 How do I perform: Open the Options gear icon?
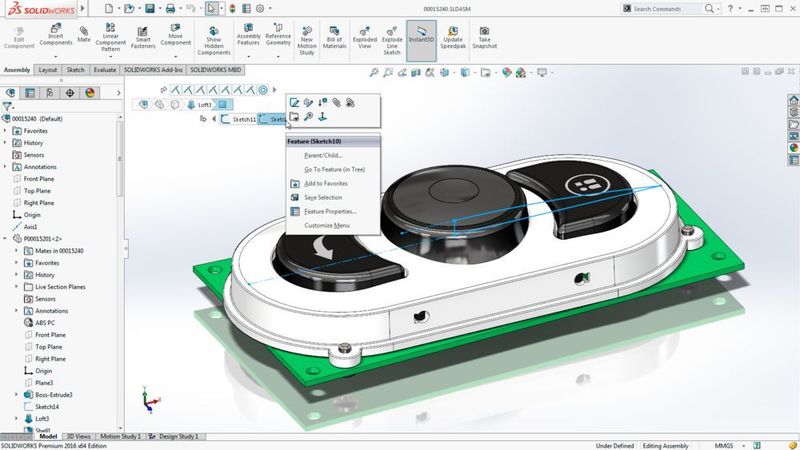coord(260,8)
